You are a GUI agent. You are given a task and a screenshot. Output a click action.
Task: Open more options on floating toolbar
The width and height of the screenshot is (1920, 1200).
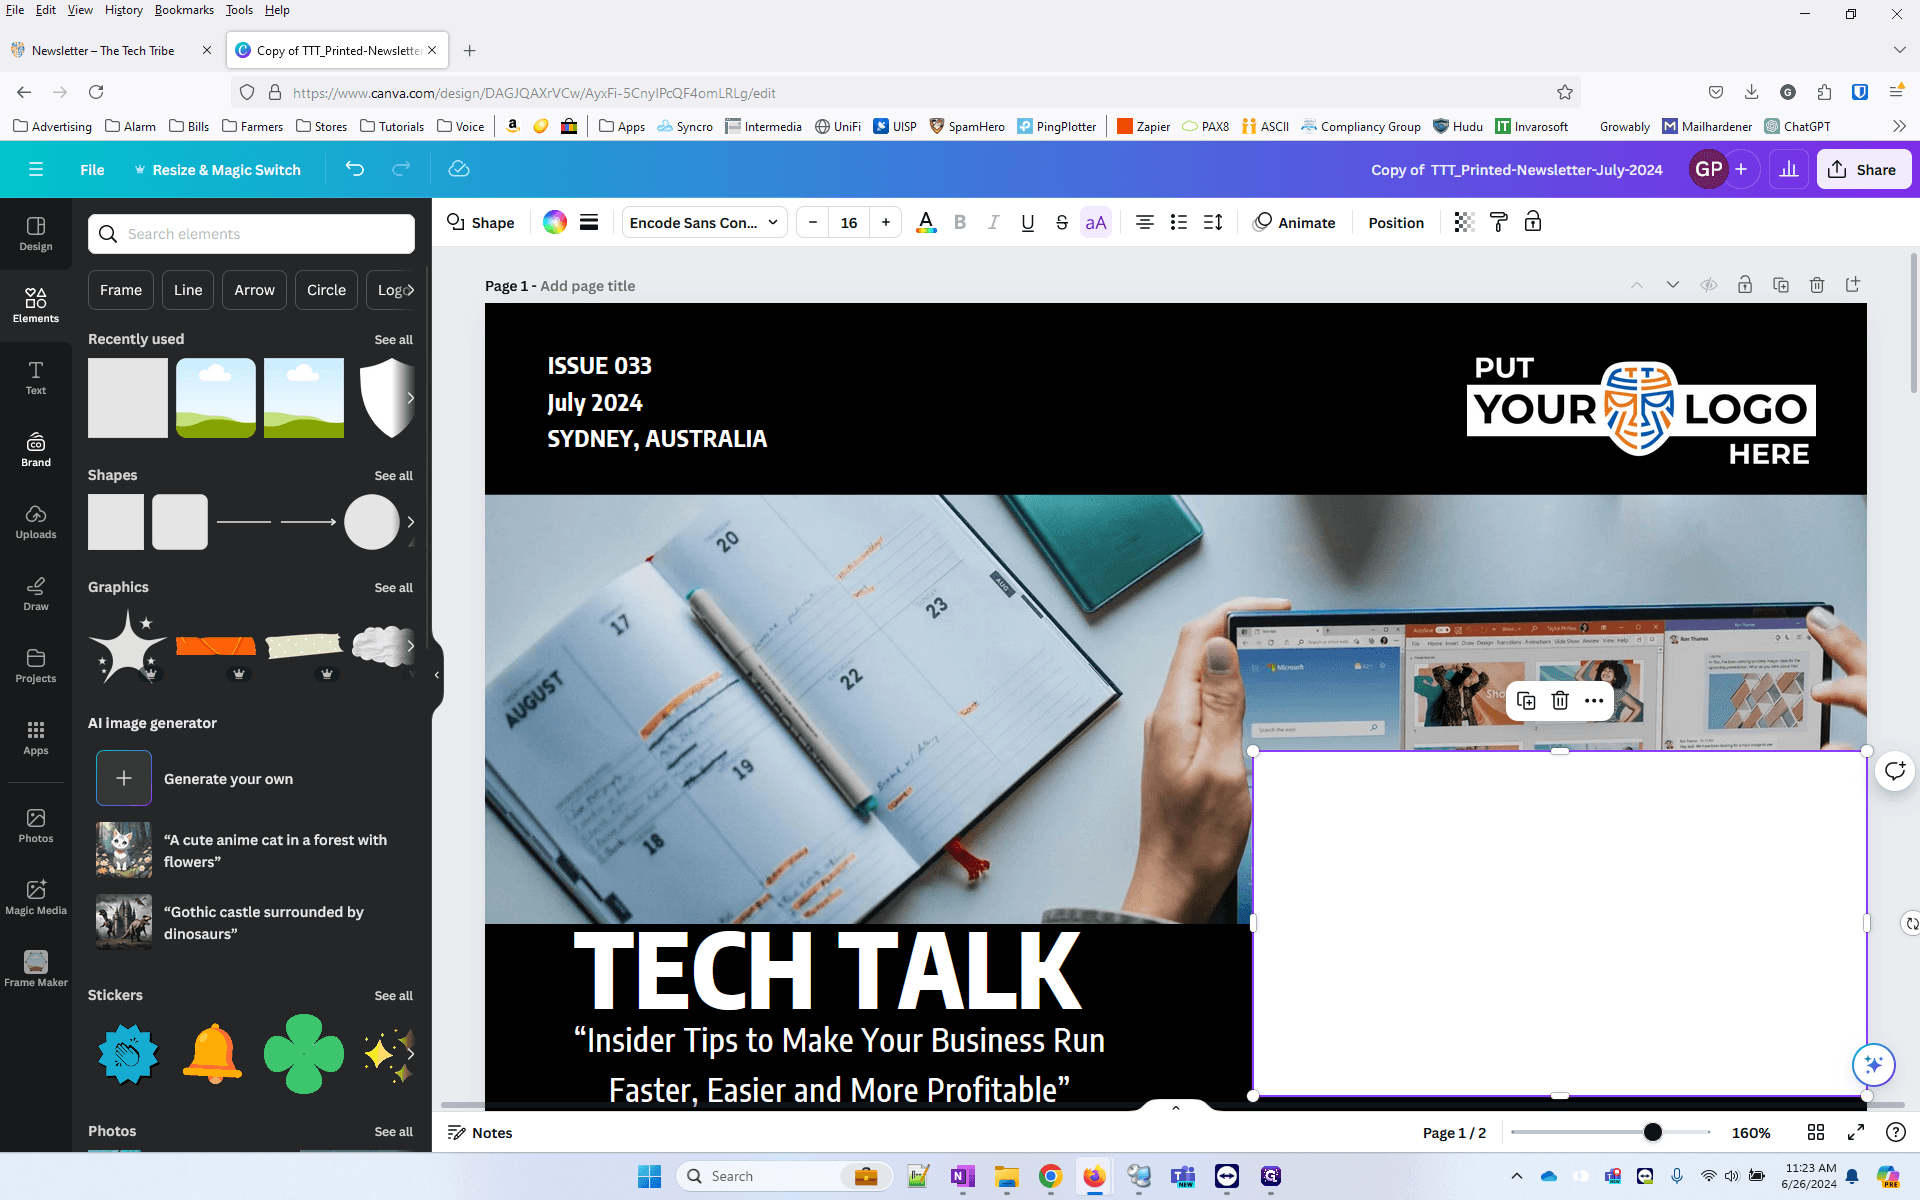pyautogui.click(x=1594, y=701)
